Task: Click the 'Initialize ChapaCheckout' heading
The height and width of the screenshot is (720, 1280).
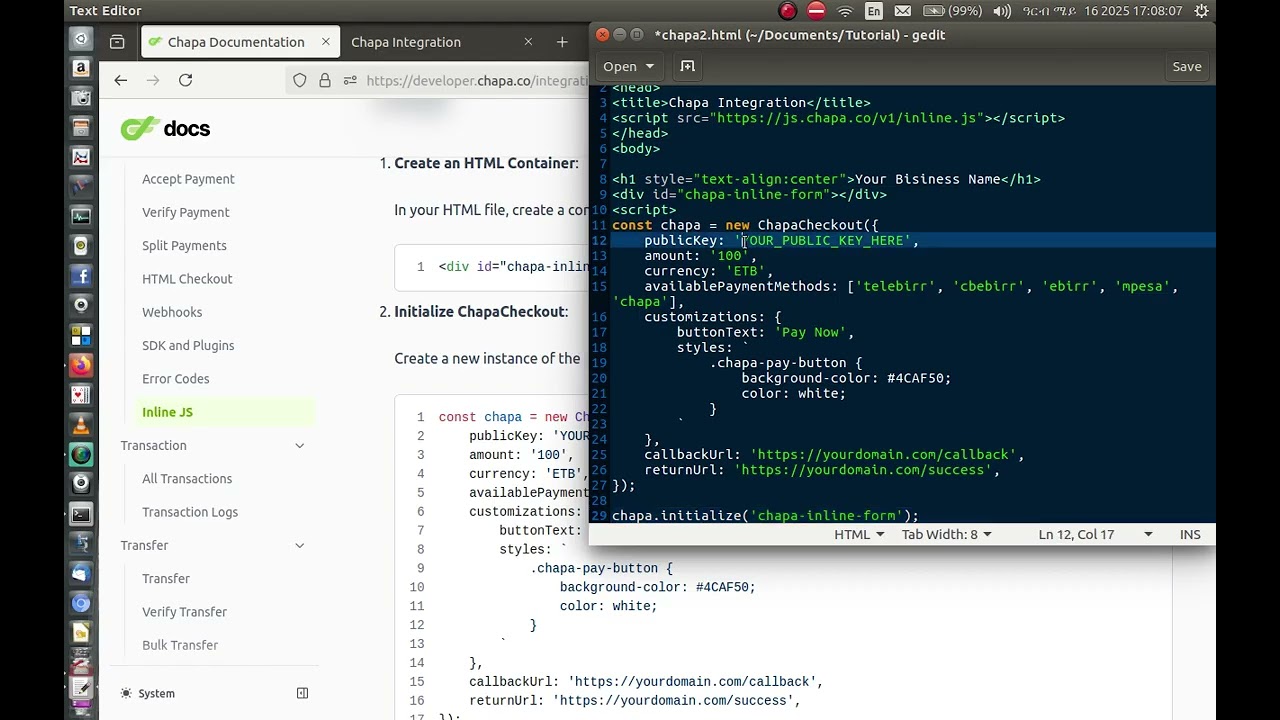Action: pos(481,312)
